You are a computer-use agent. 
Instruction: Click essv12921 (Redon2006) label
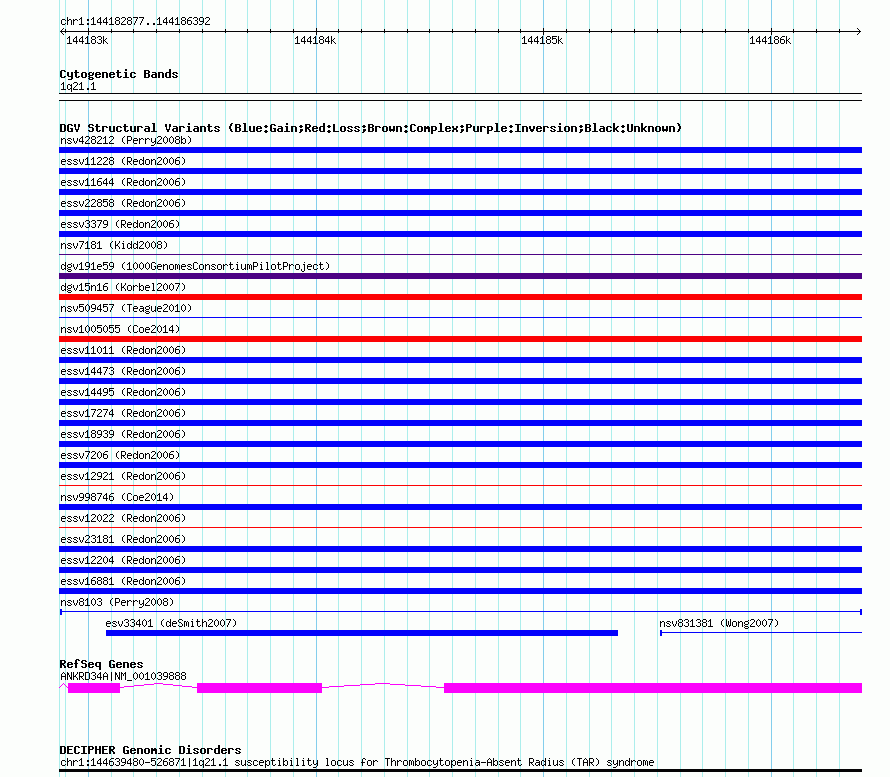click(x=123, y=476)
